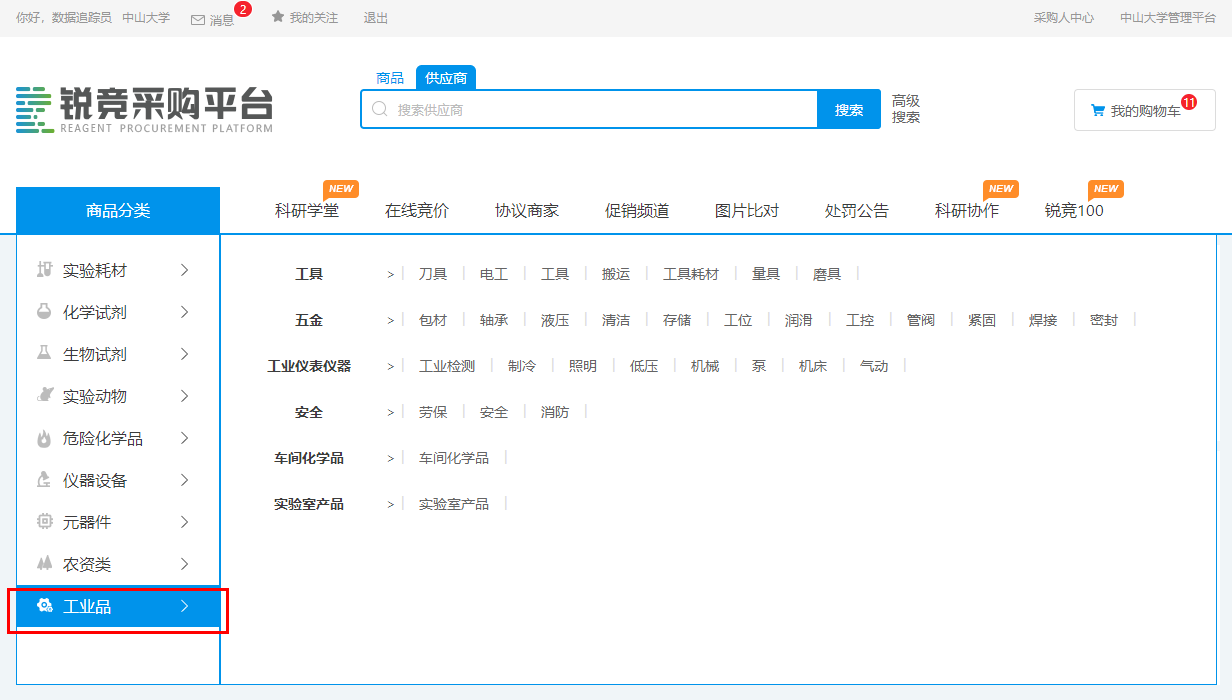Screen dimensions: 1232x700
Task: Click the 锐竞采购平台 logo
Action: pyautogui.click(x=144, y=109)
